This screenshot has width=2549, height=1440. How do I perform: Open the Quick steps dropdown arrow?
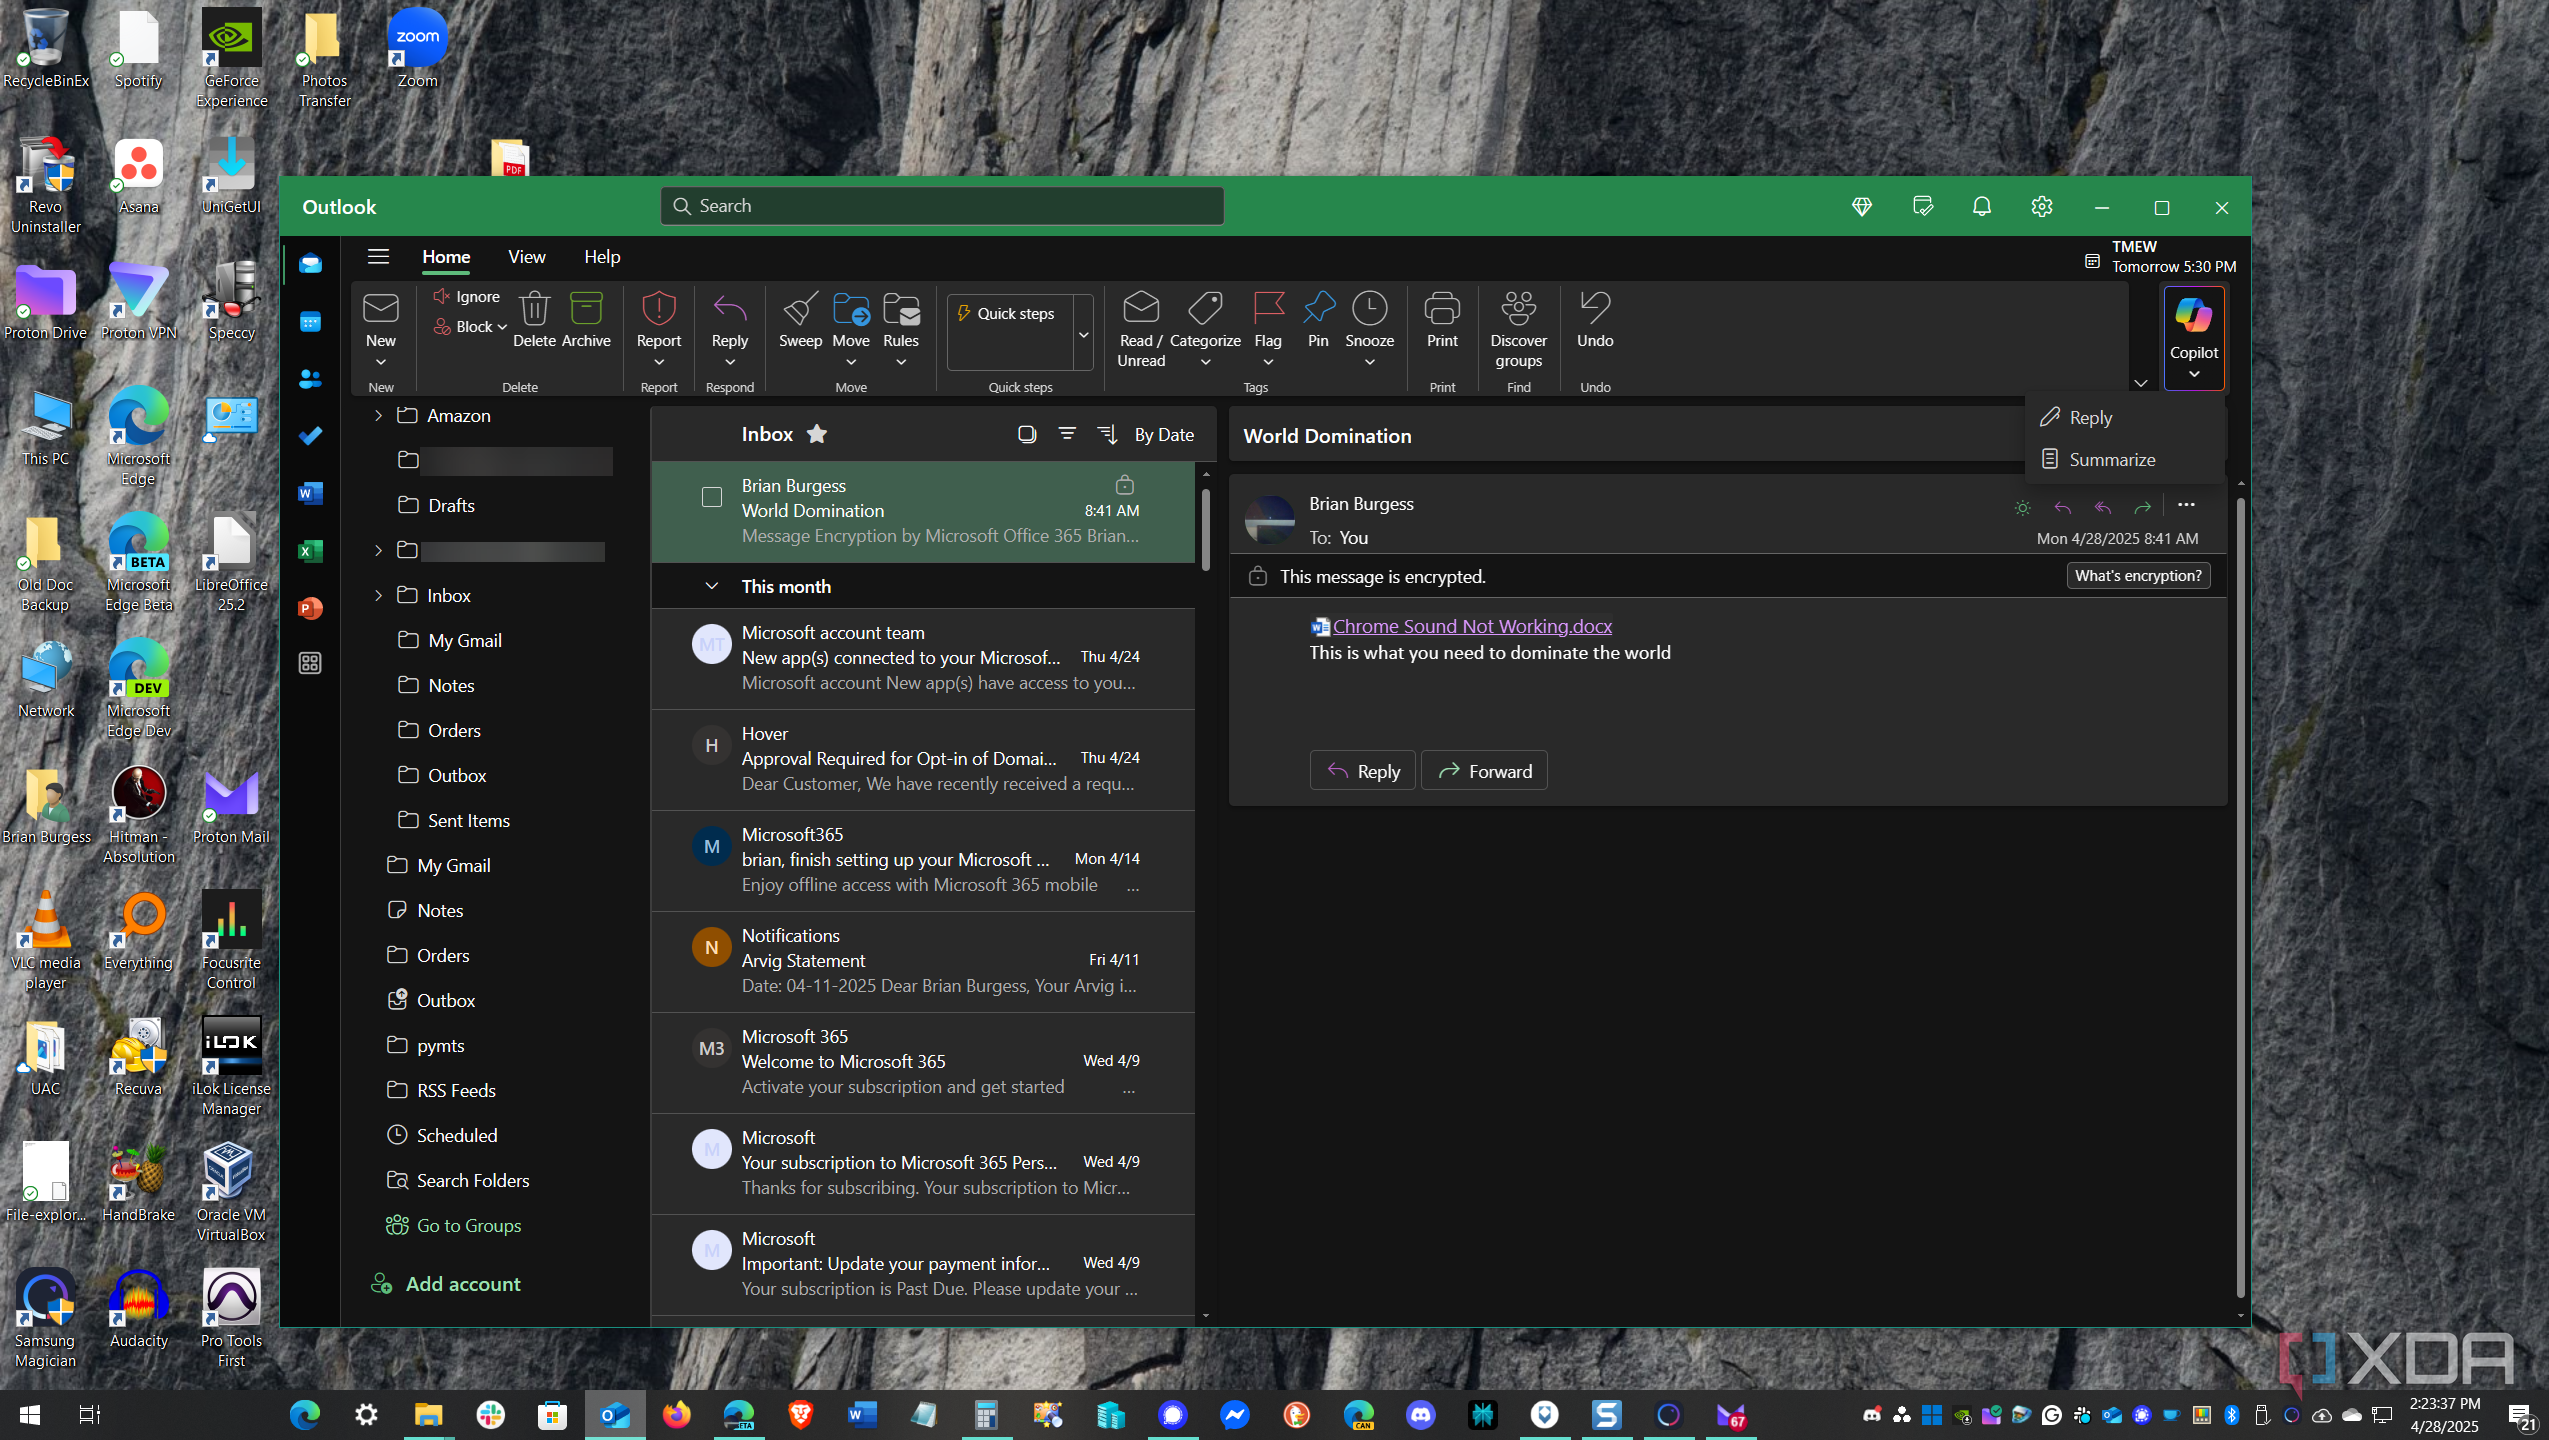tap(1083, 334)
